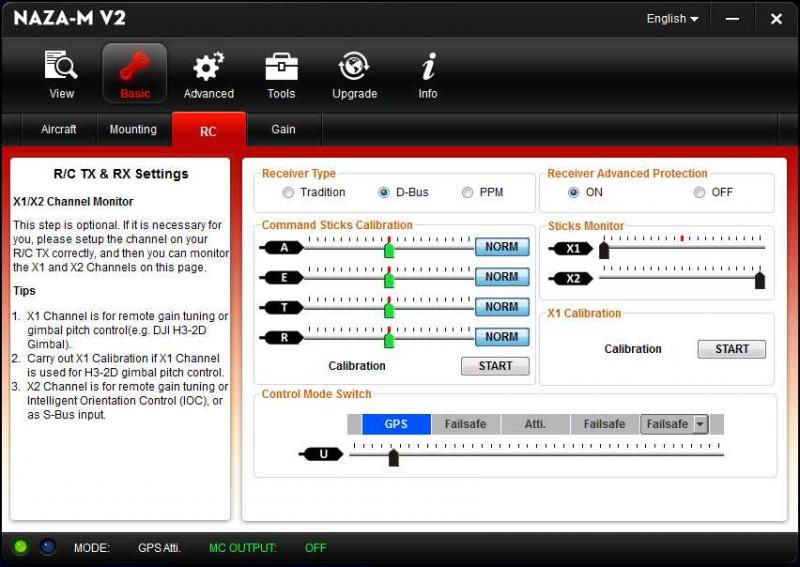This screenshot has height=567, width=800.
Task: Switch to the Gain tab
Action: [283, 130]
